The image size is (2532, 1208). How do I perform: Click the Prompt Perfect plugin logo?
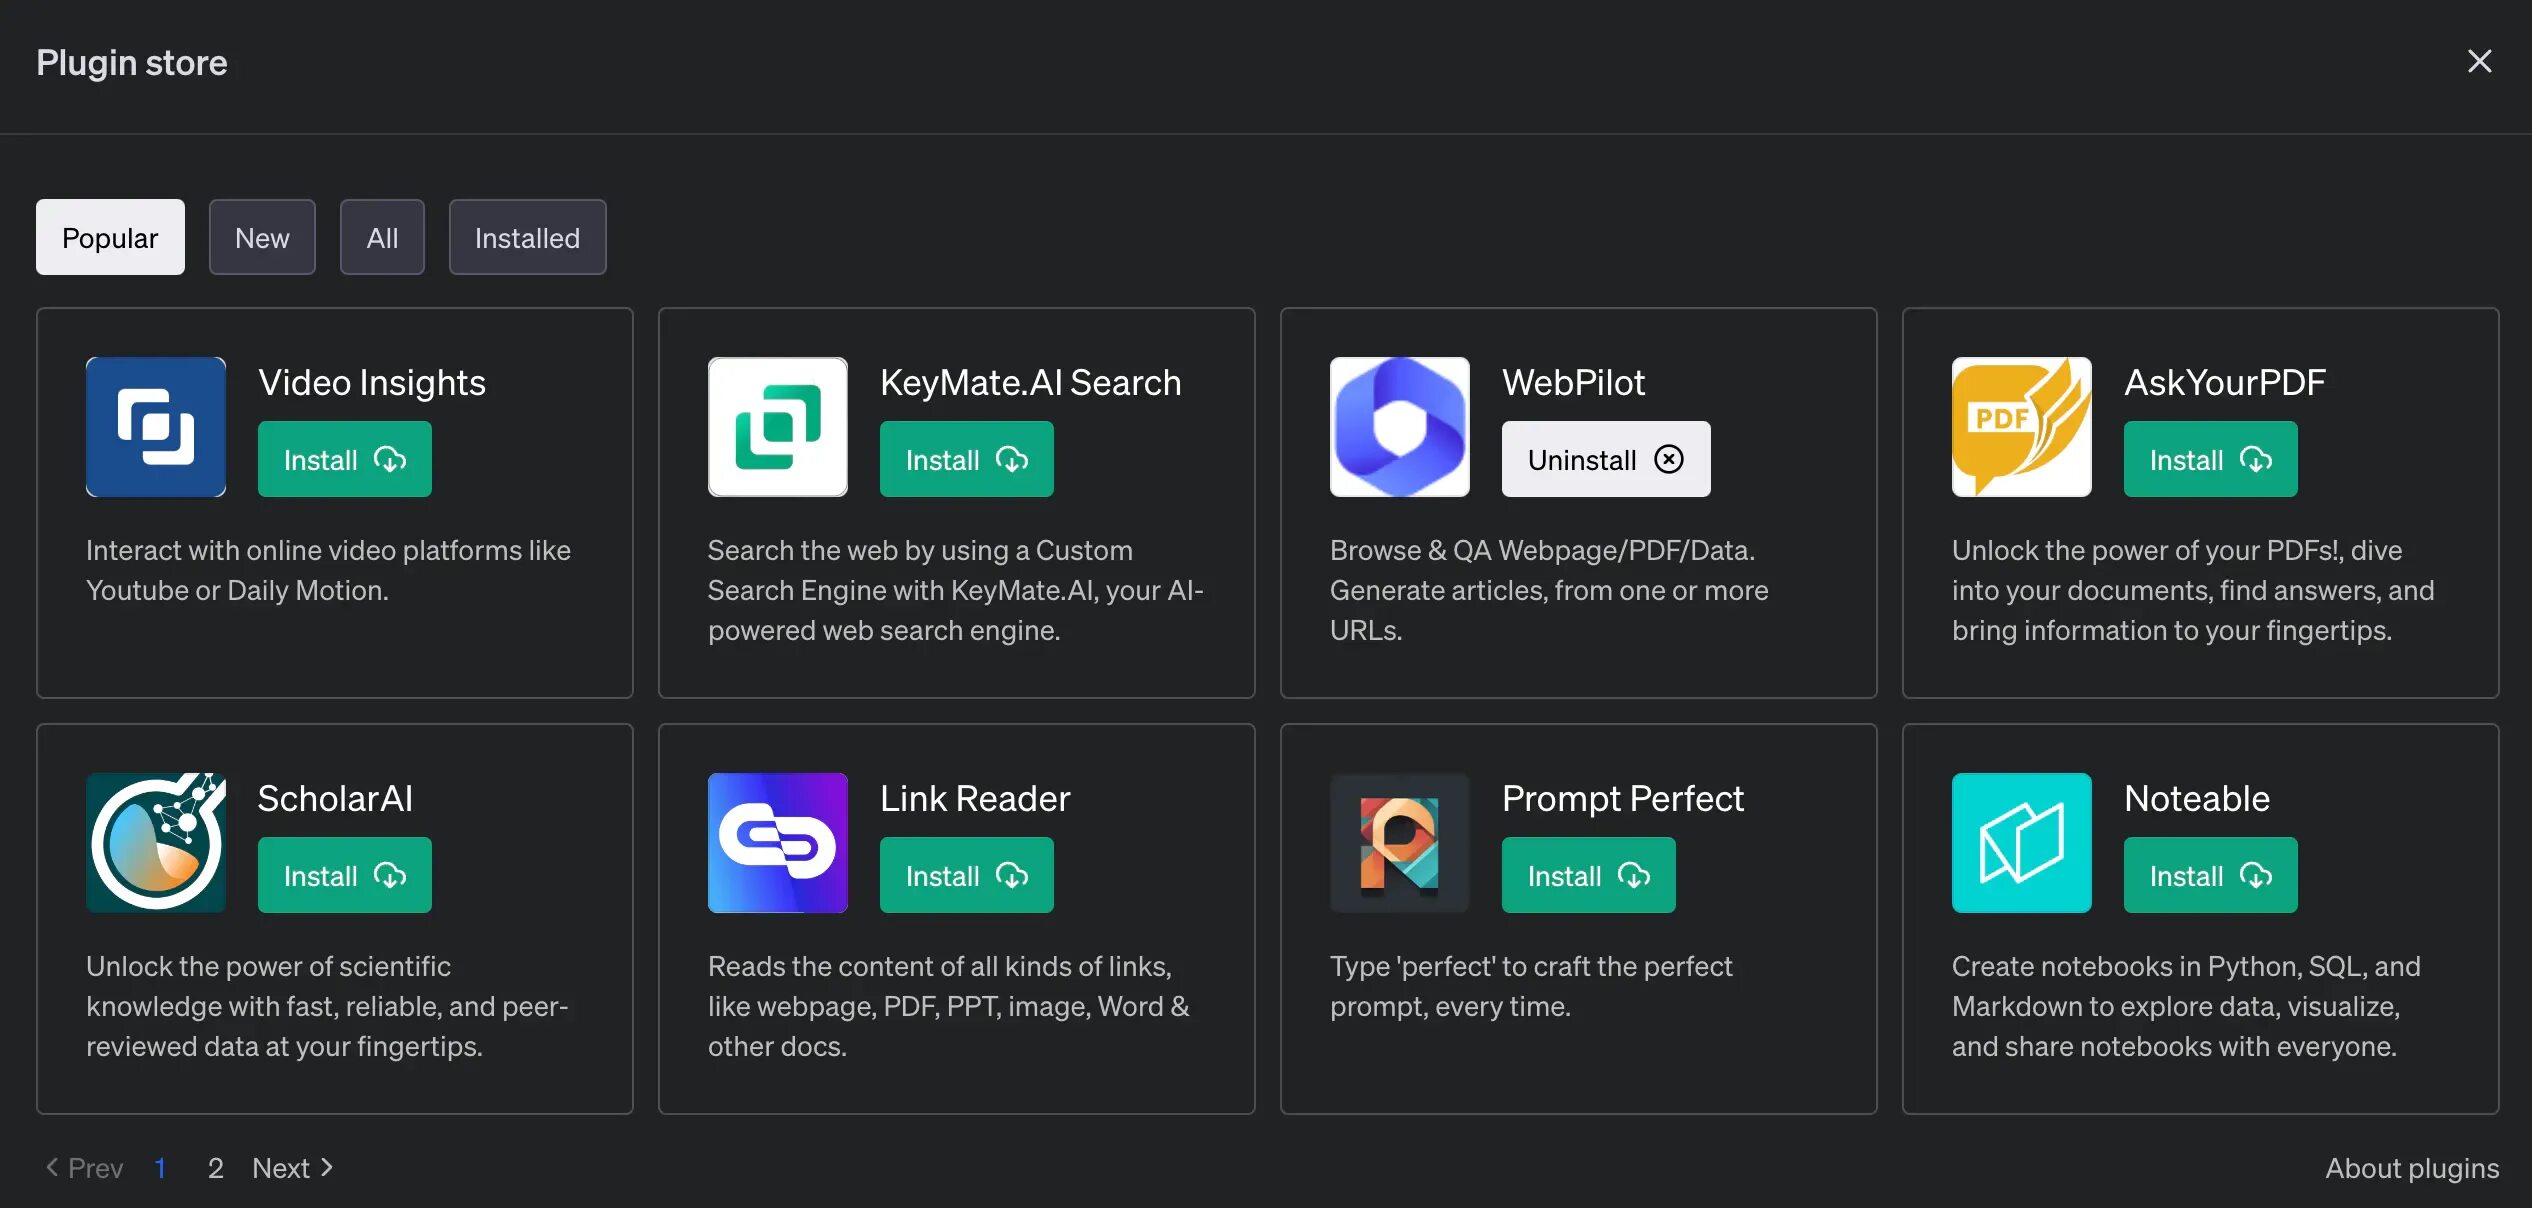(x=1400, y=843)
